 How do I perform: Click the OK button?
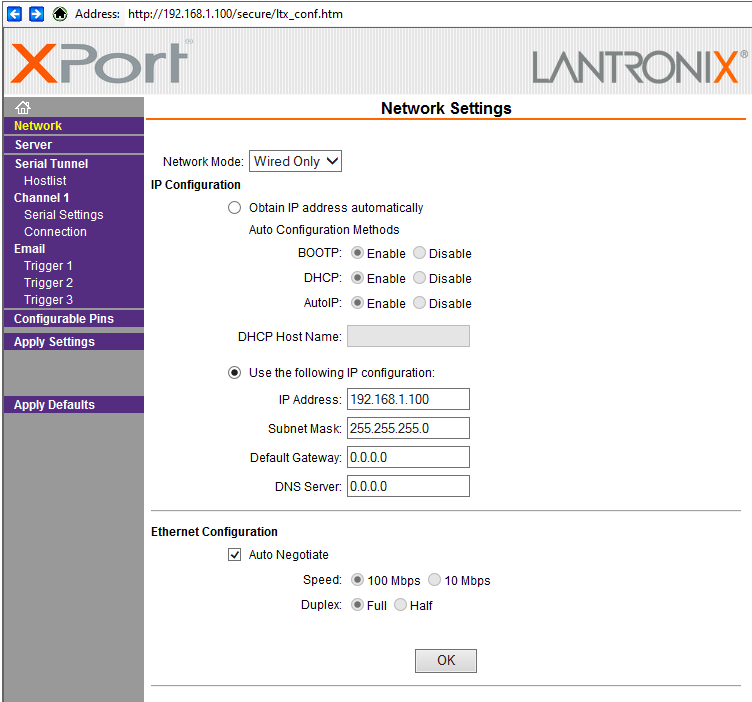tap(446, 661)
